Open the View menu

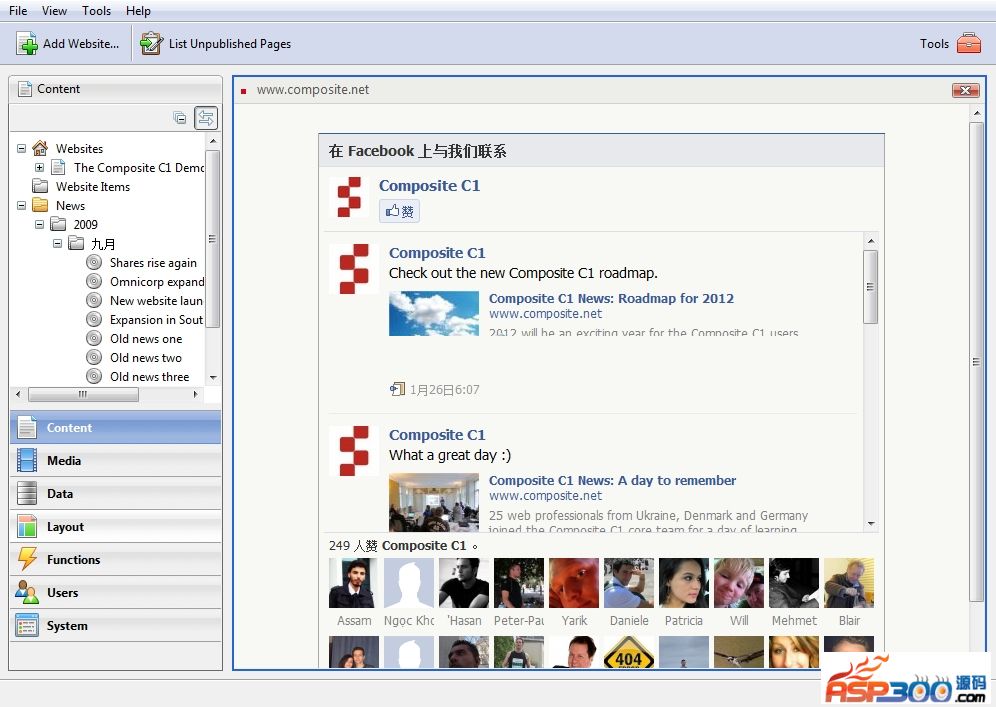tap(54, 11)
